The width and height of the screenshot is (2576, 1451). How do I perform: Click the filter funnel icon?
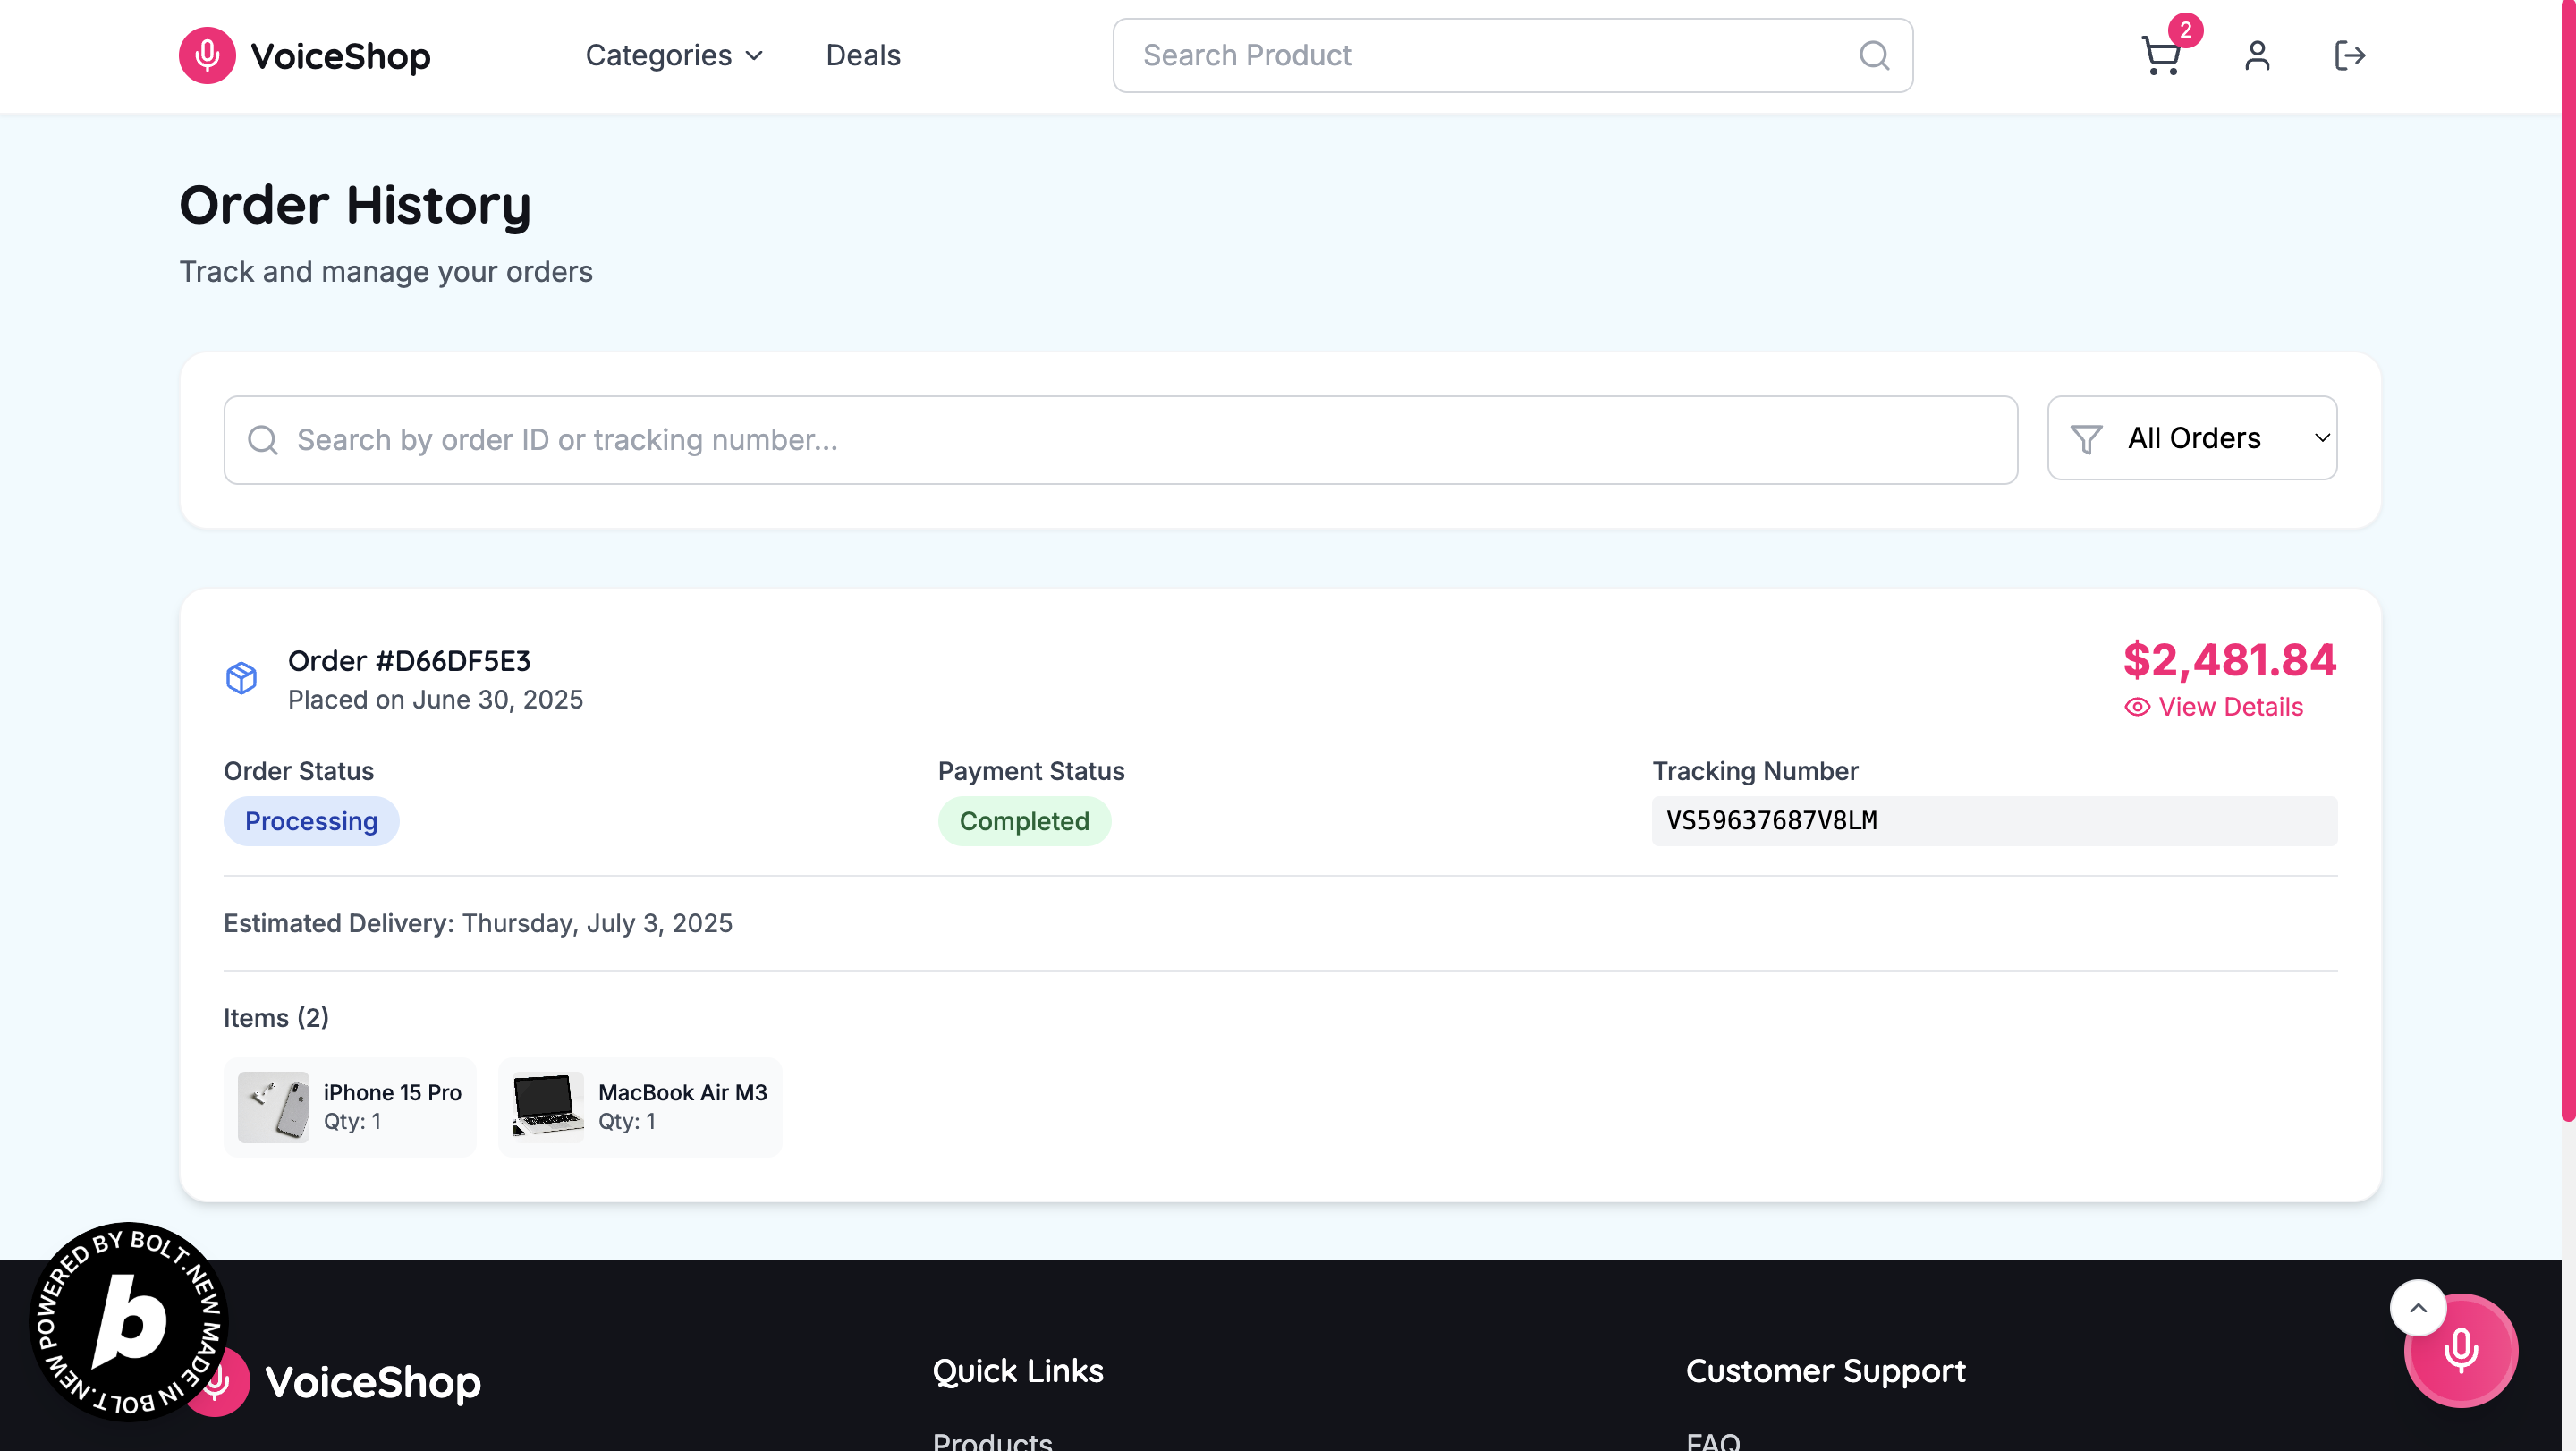click(x=2086, y=439)
